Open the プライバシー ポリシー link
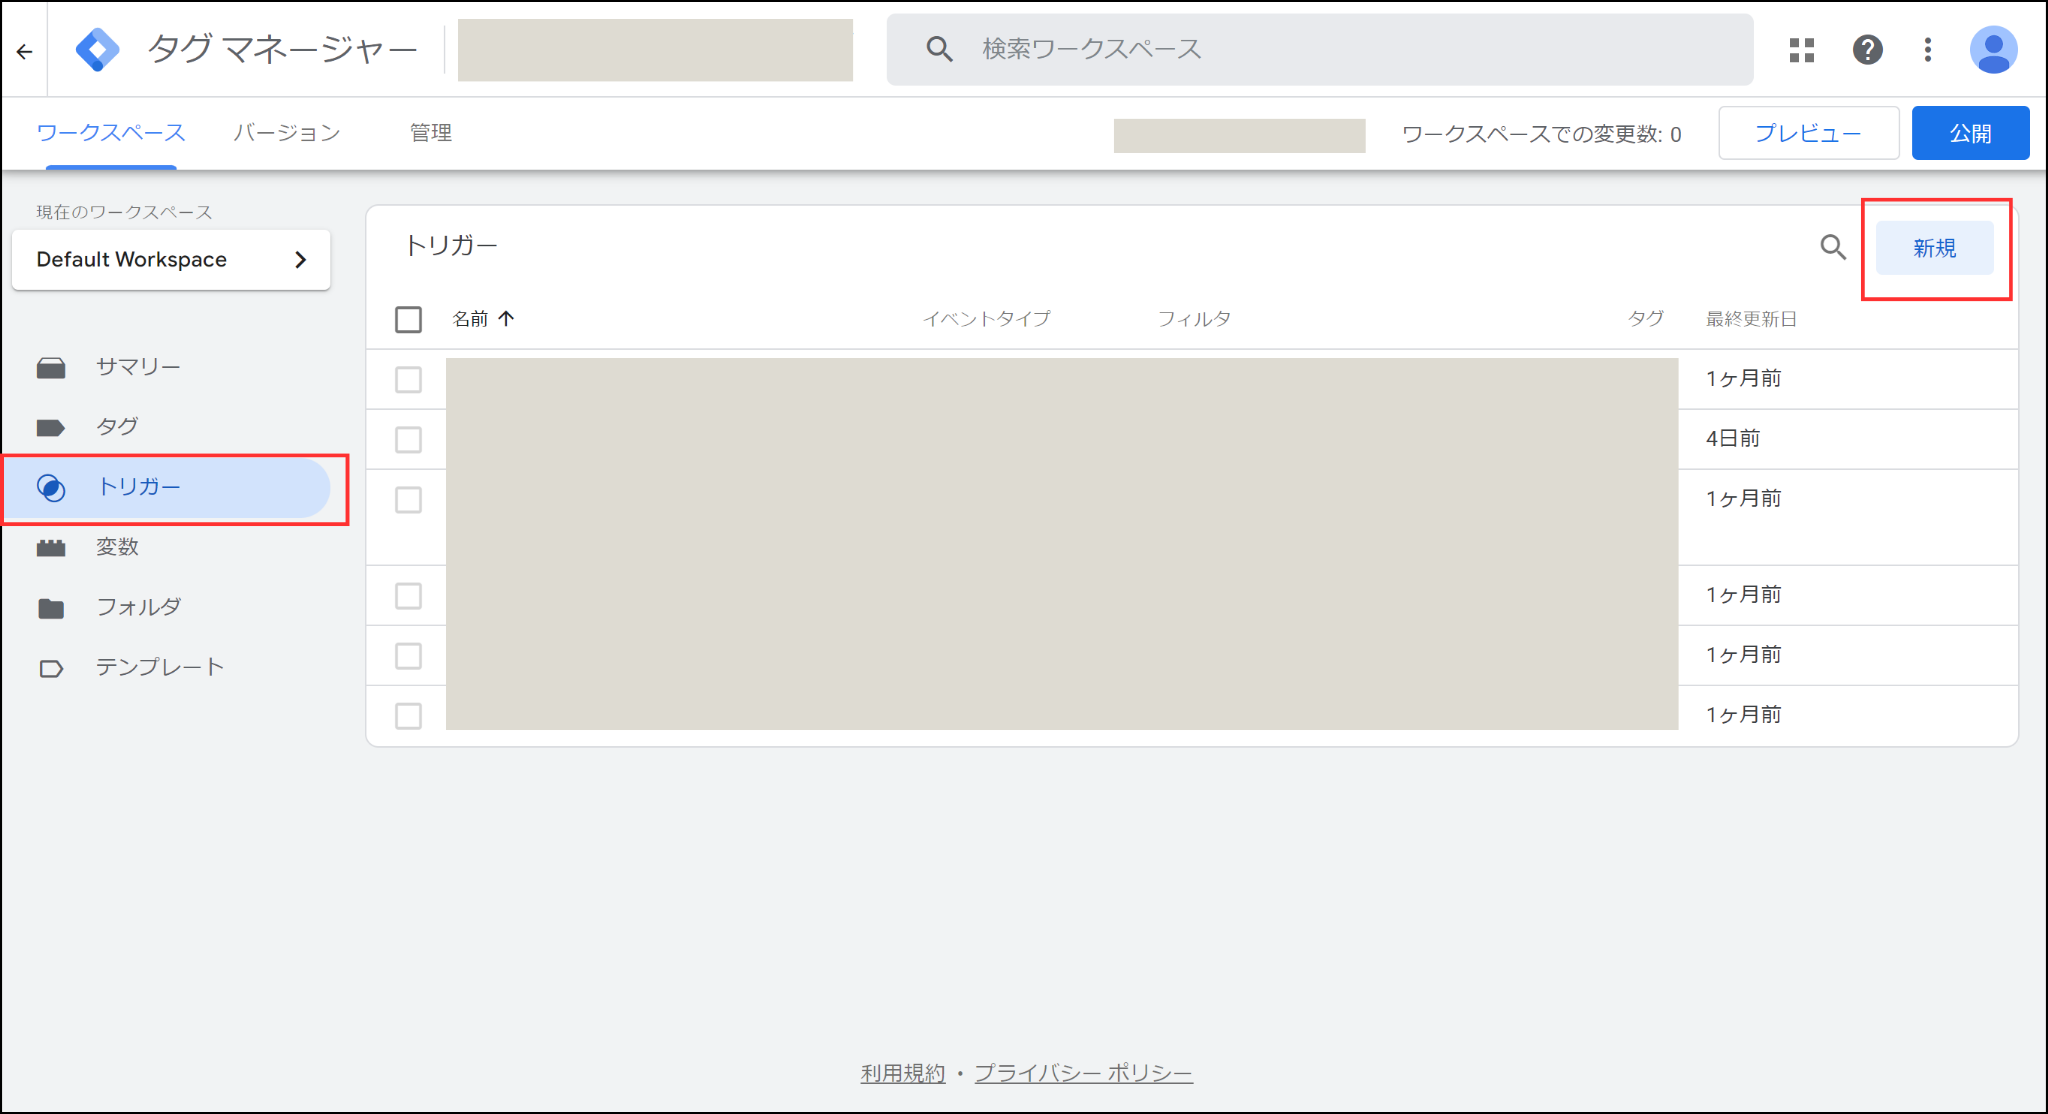This screenshot has width=2048, height=1114. click(1083, 1073)
